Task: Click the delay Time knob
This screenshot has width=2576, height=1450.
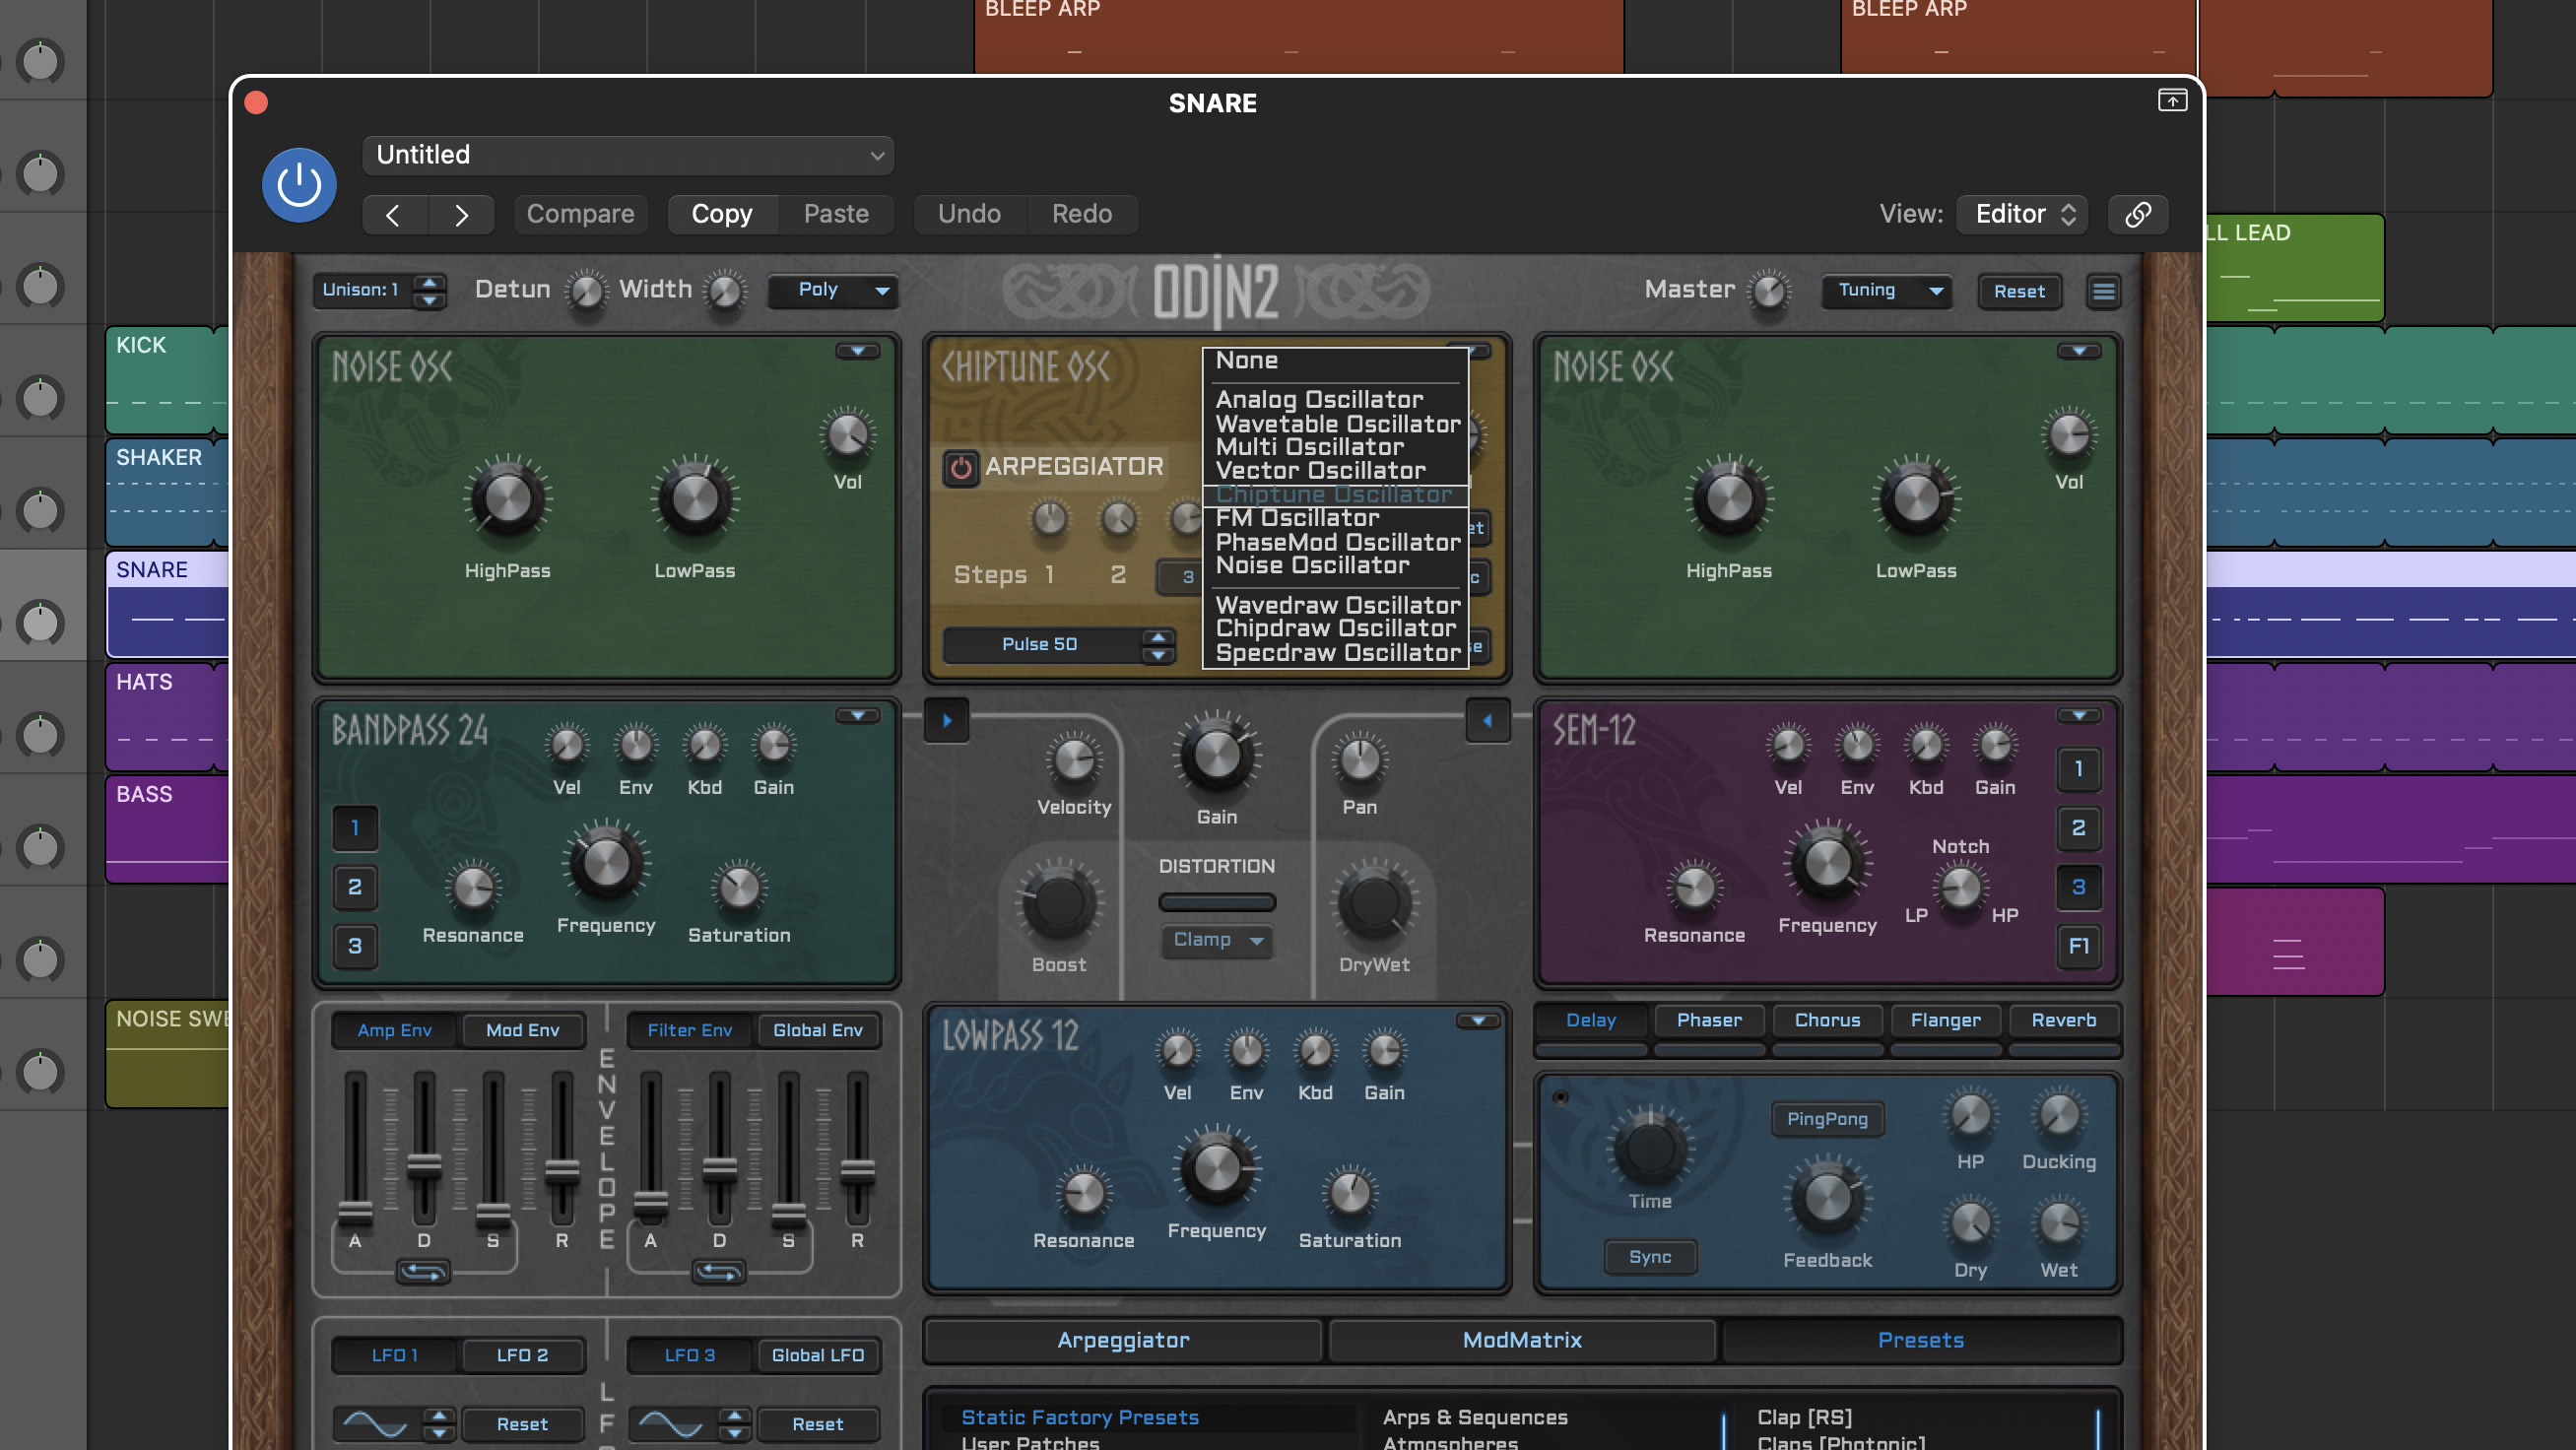Action: click(1649, 1148)
